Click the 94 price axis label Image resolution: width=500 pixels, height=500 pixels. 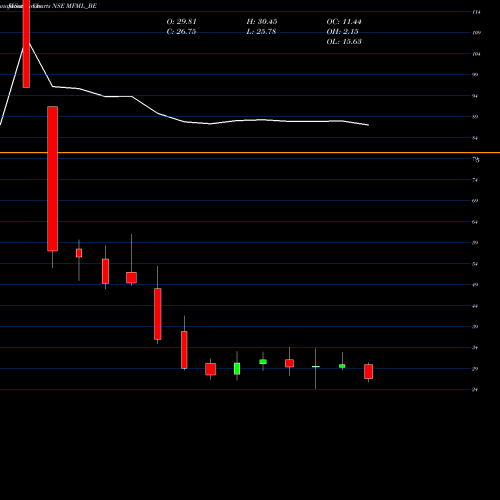point(475,96)
